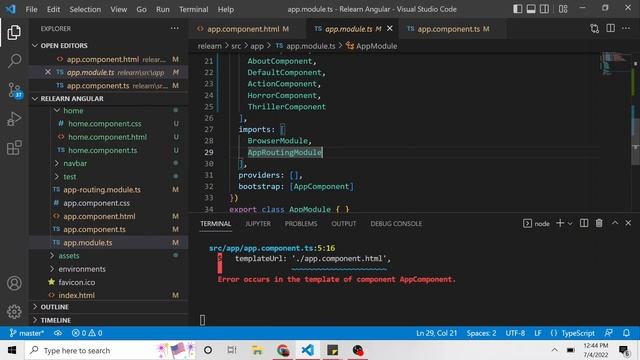Click Ln 29, Col 21 position indicator

click(x=436, y=333)
